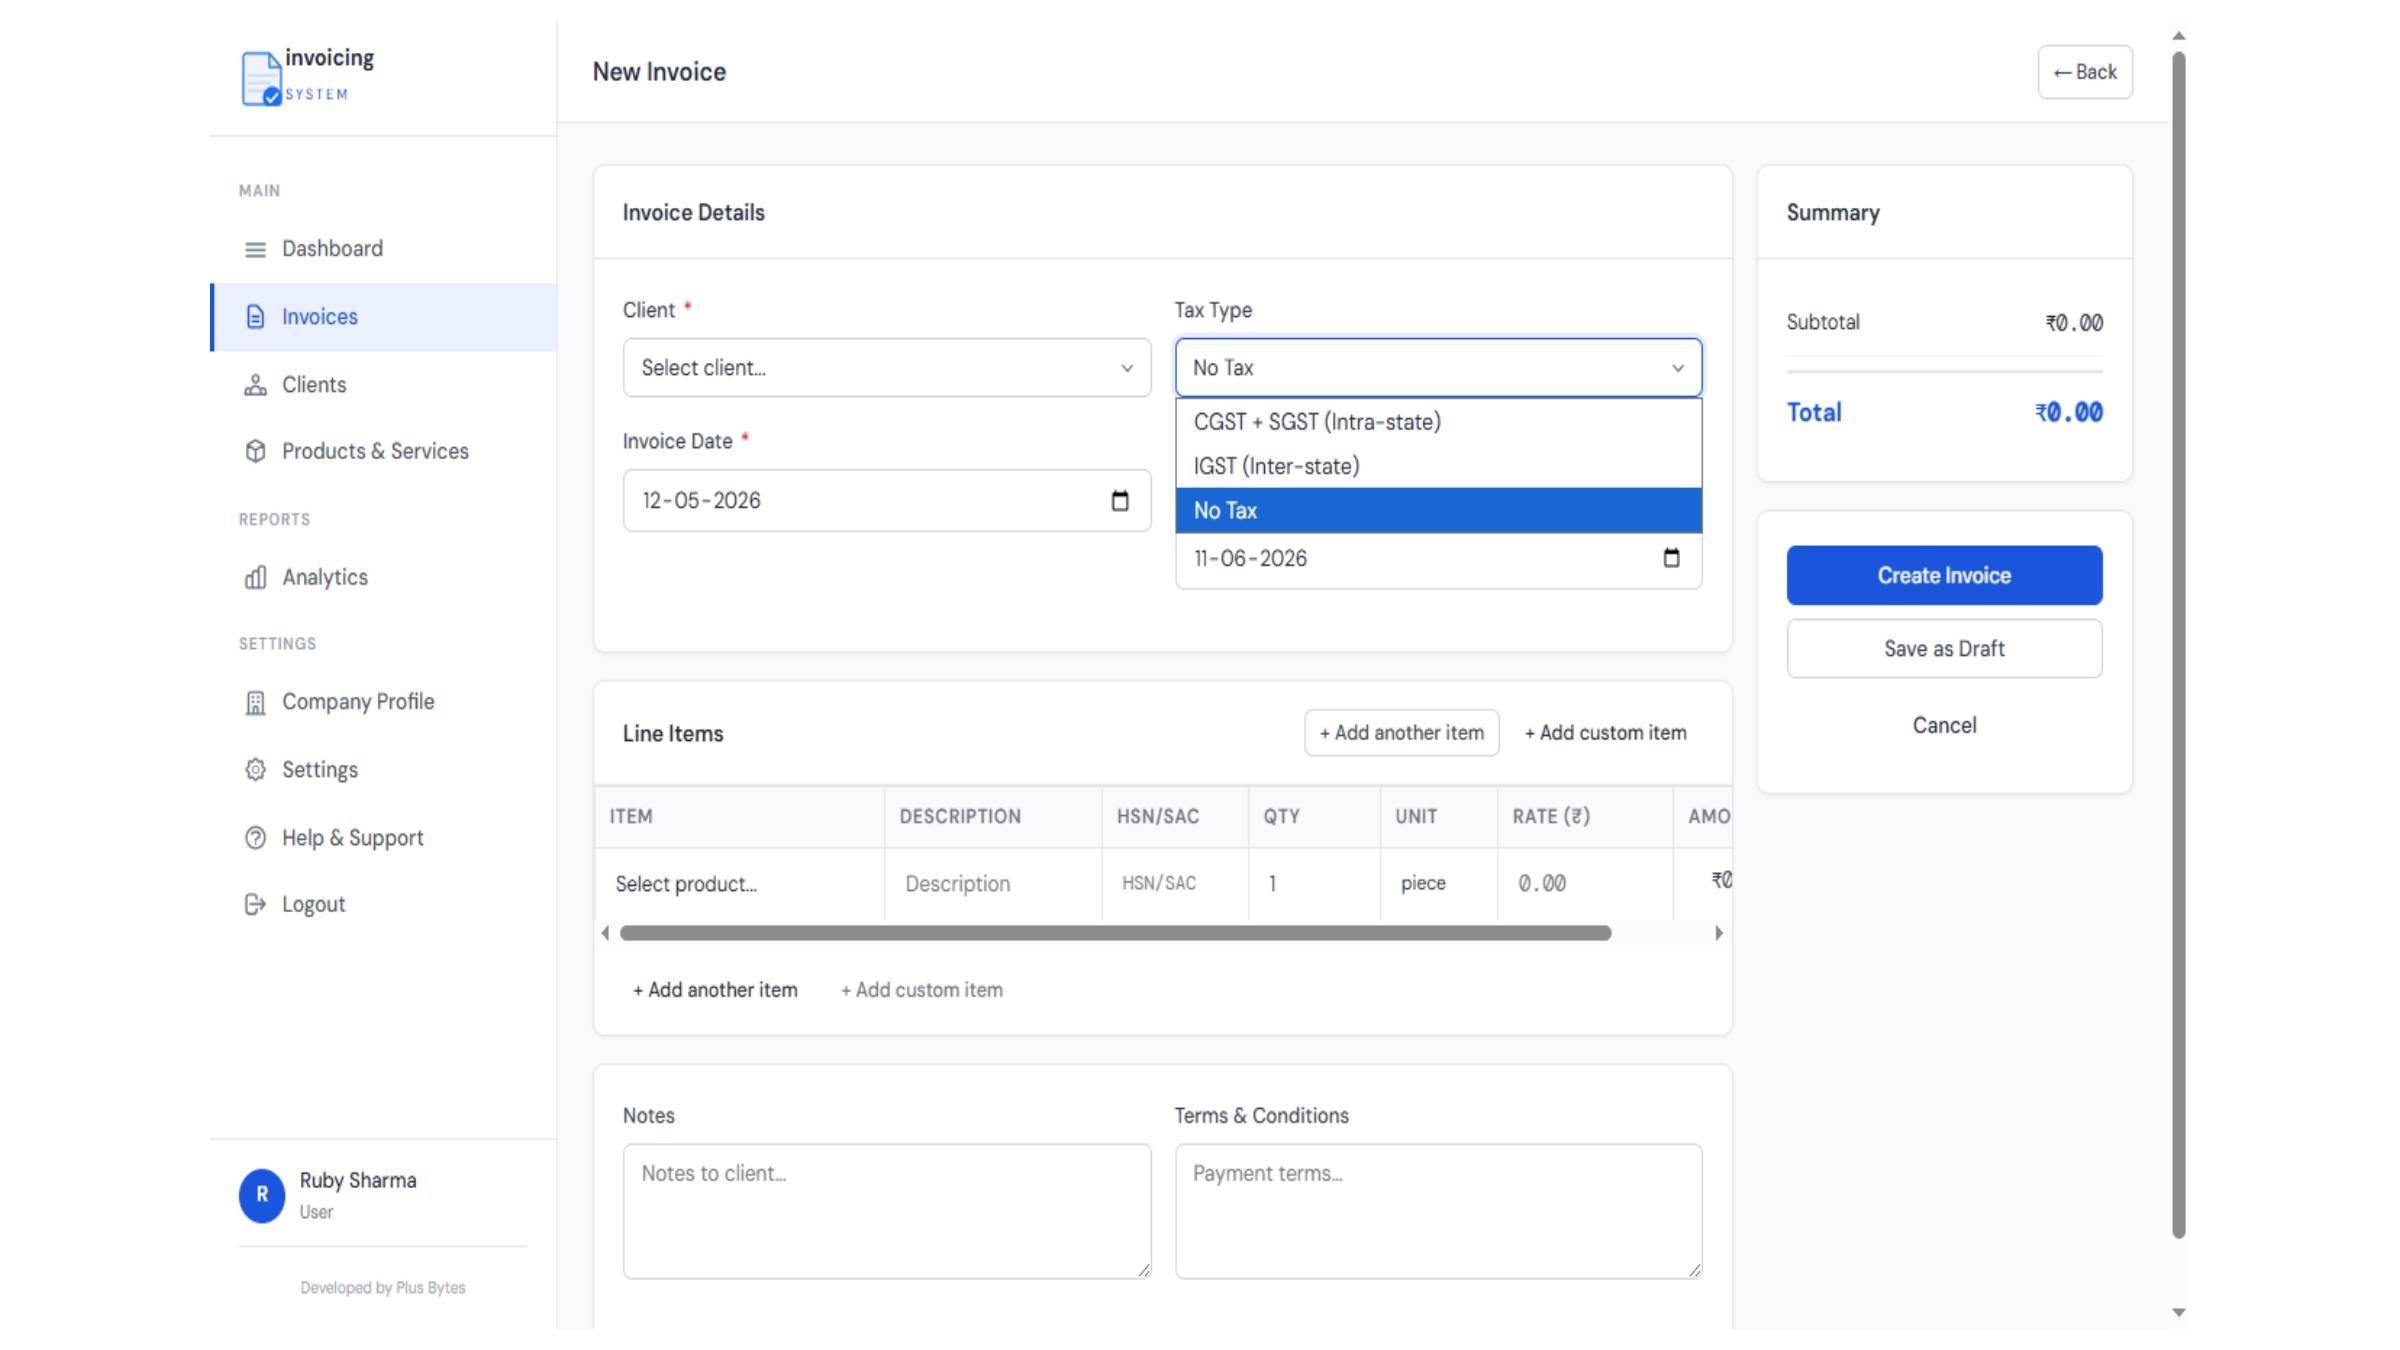This screenshot has width=2400, height=1350.
Task: Click the Invoice Date field 12-05-2026
Action: pyautogui.click(x=887, y=500)
